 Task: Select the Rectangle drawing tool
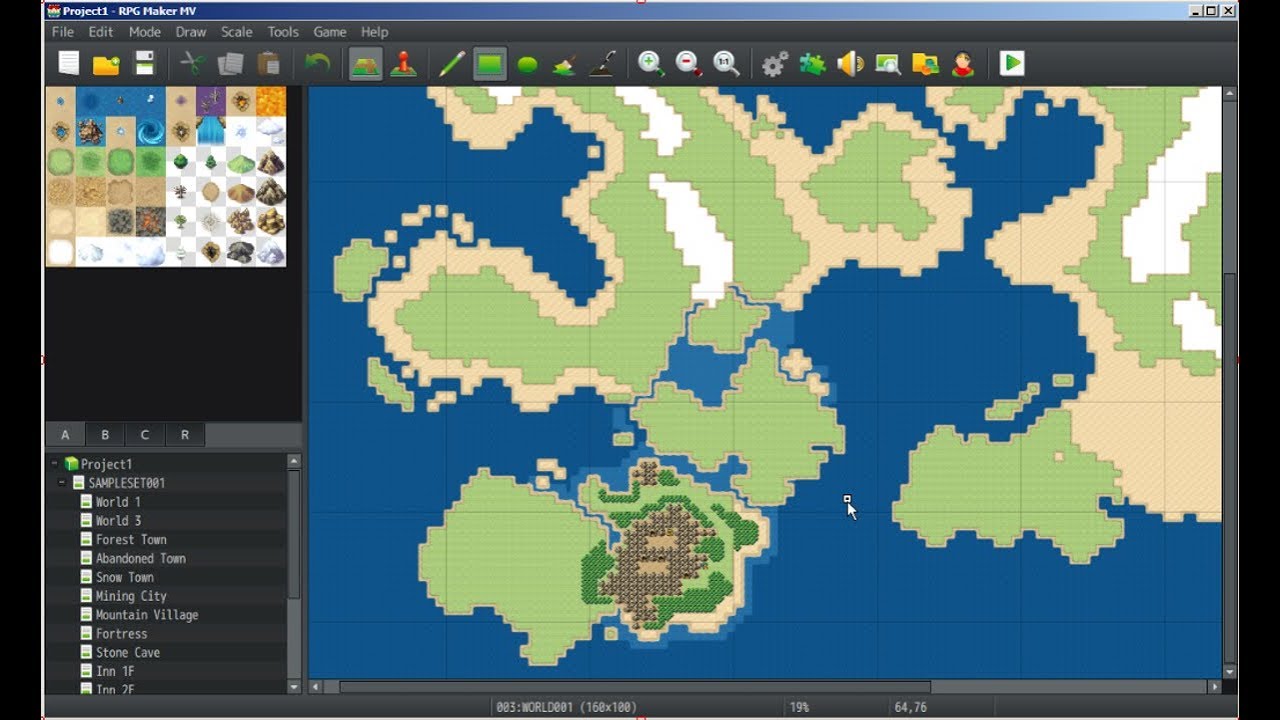pos(489,64)
